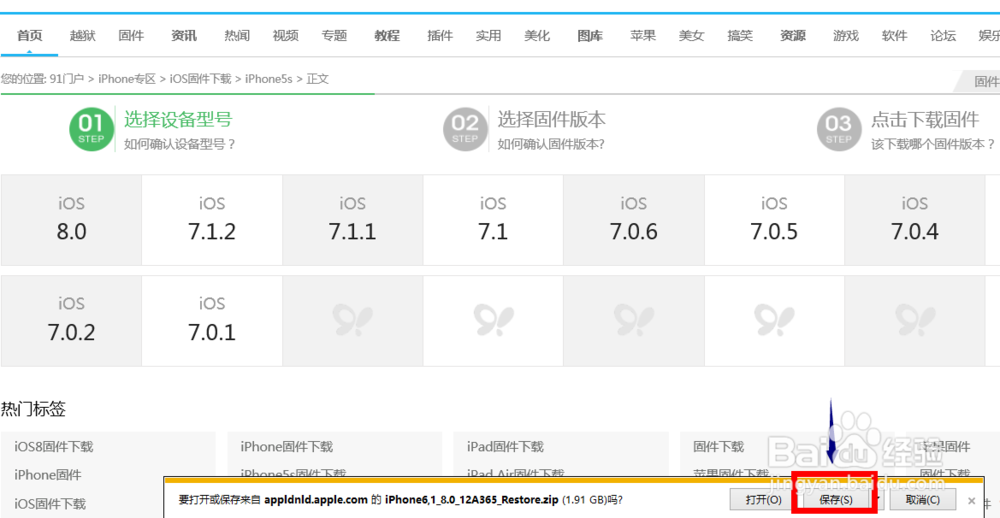Open the iPad固件下载 tag link

pos(505,447)
